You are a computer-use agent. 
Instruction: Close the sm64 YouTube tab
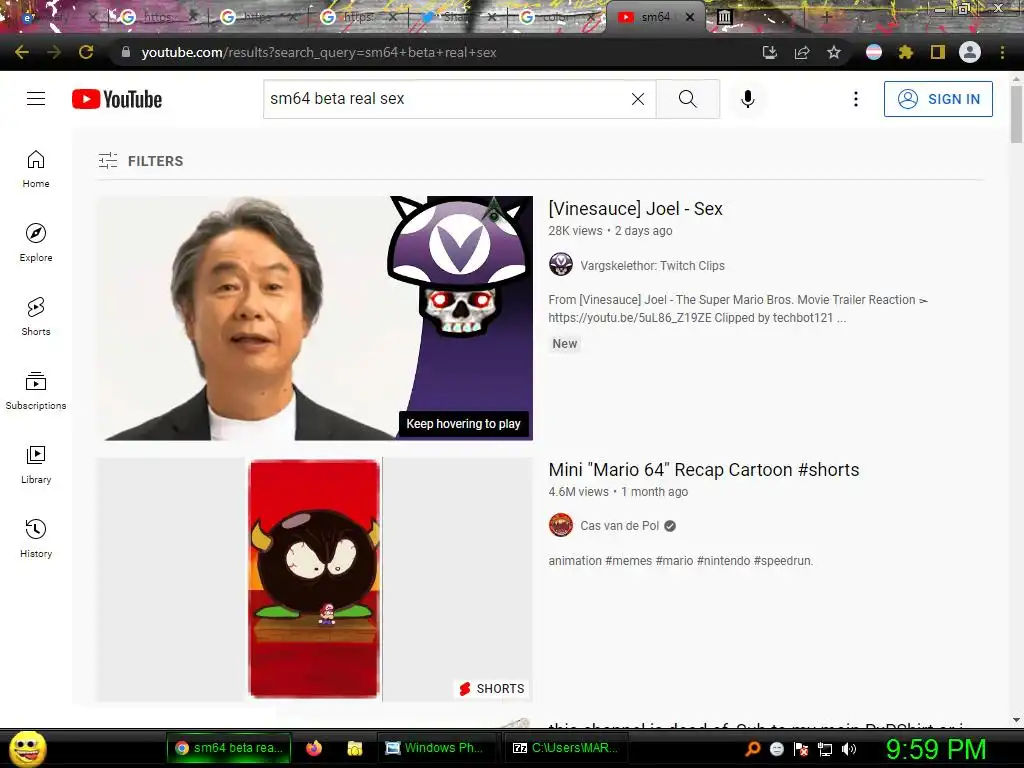click(690, 17)
